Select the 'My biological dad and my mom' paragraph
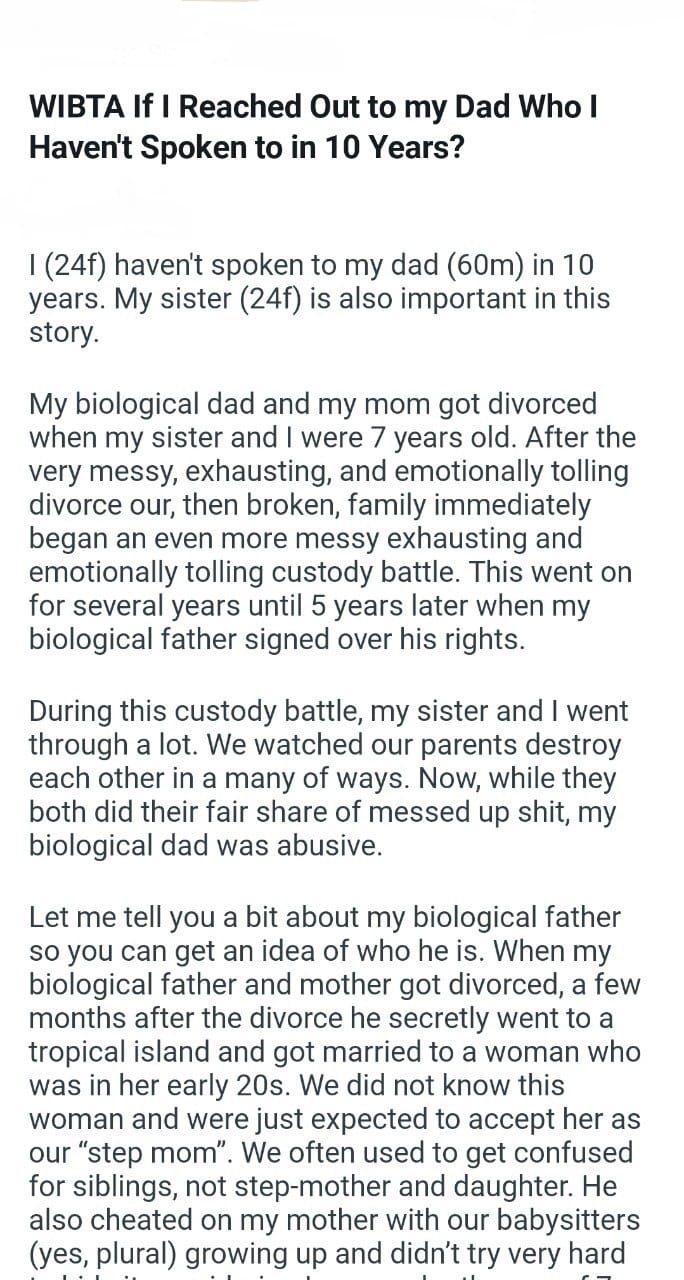The width and height of the screenshot is (684, 1280). click(331, 522)
